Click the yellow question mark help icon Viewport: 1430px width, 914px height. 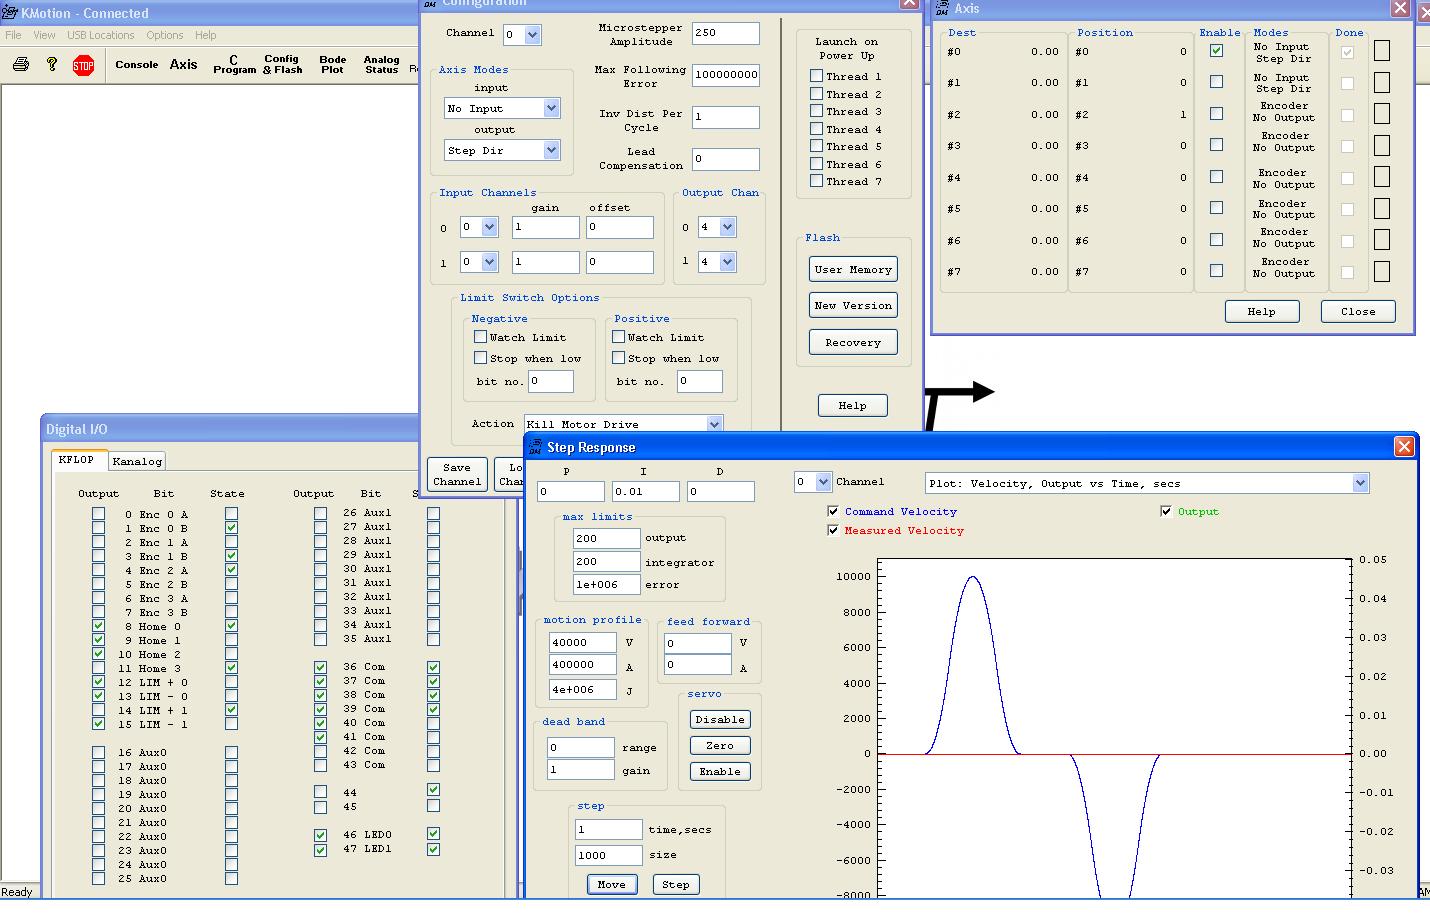pos(52,65)
